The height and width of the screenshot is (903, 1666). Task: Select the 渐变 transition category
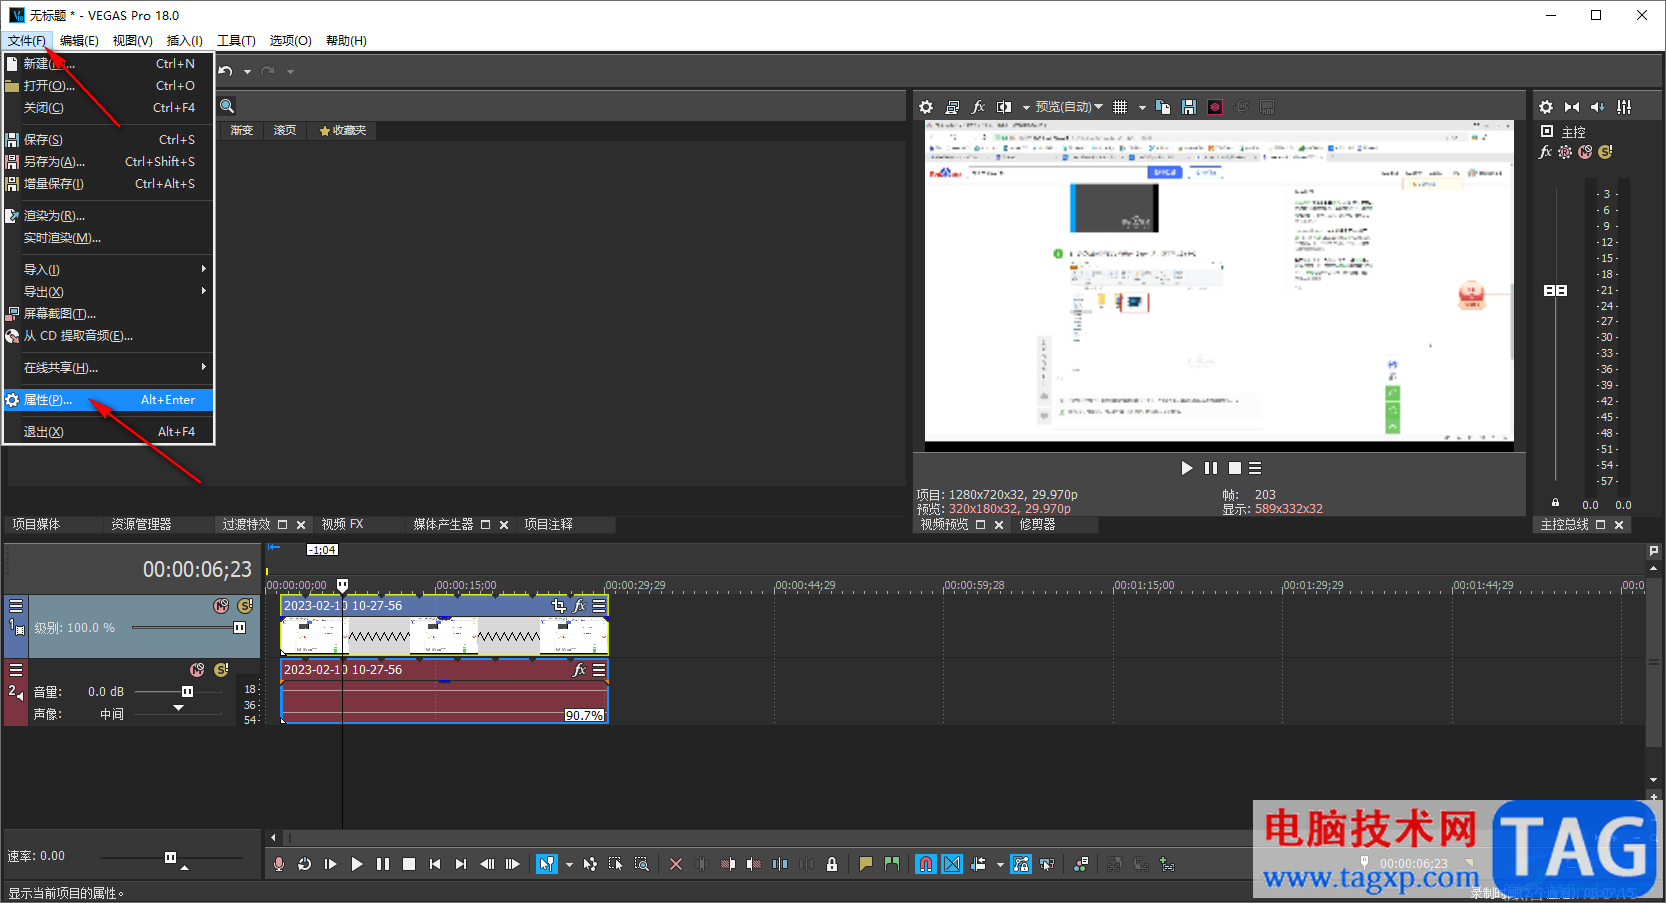point(242,130)
